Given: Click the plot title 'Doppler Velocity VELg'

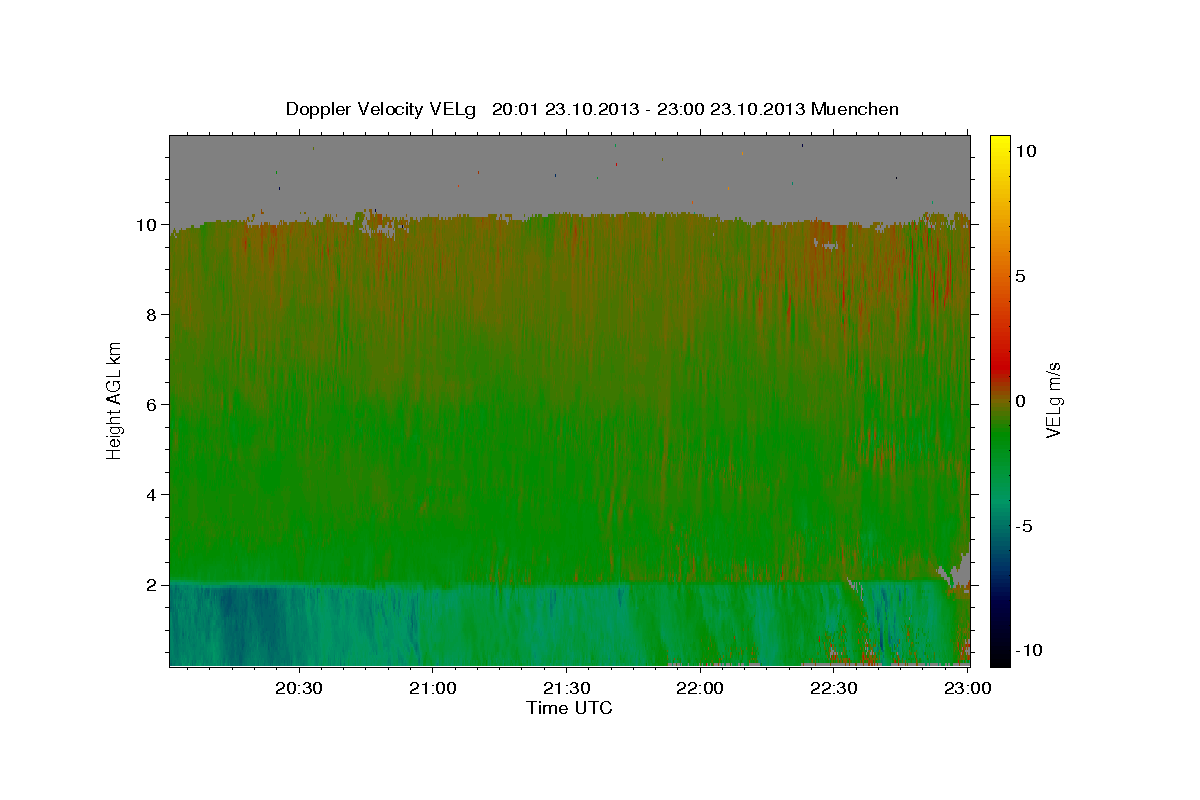Looking at the screenshot, I should point(381,109).
